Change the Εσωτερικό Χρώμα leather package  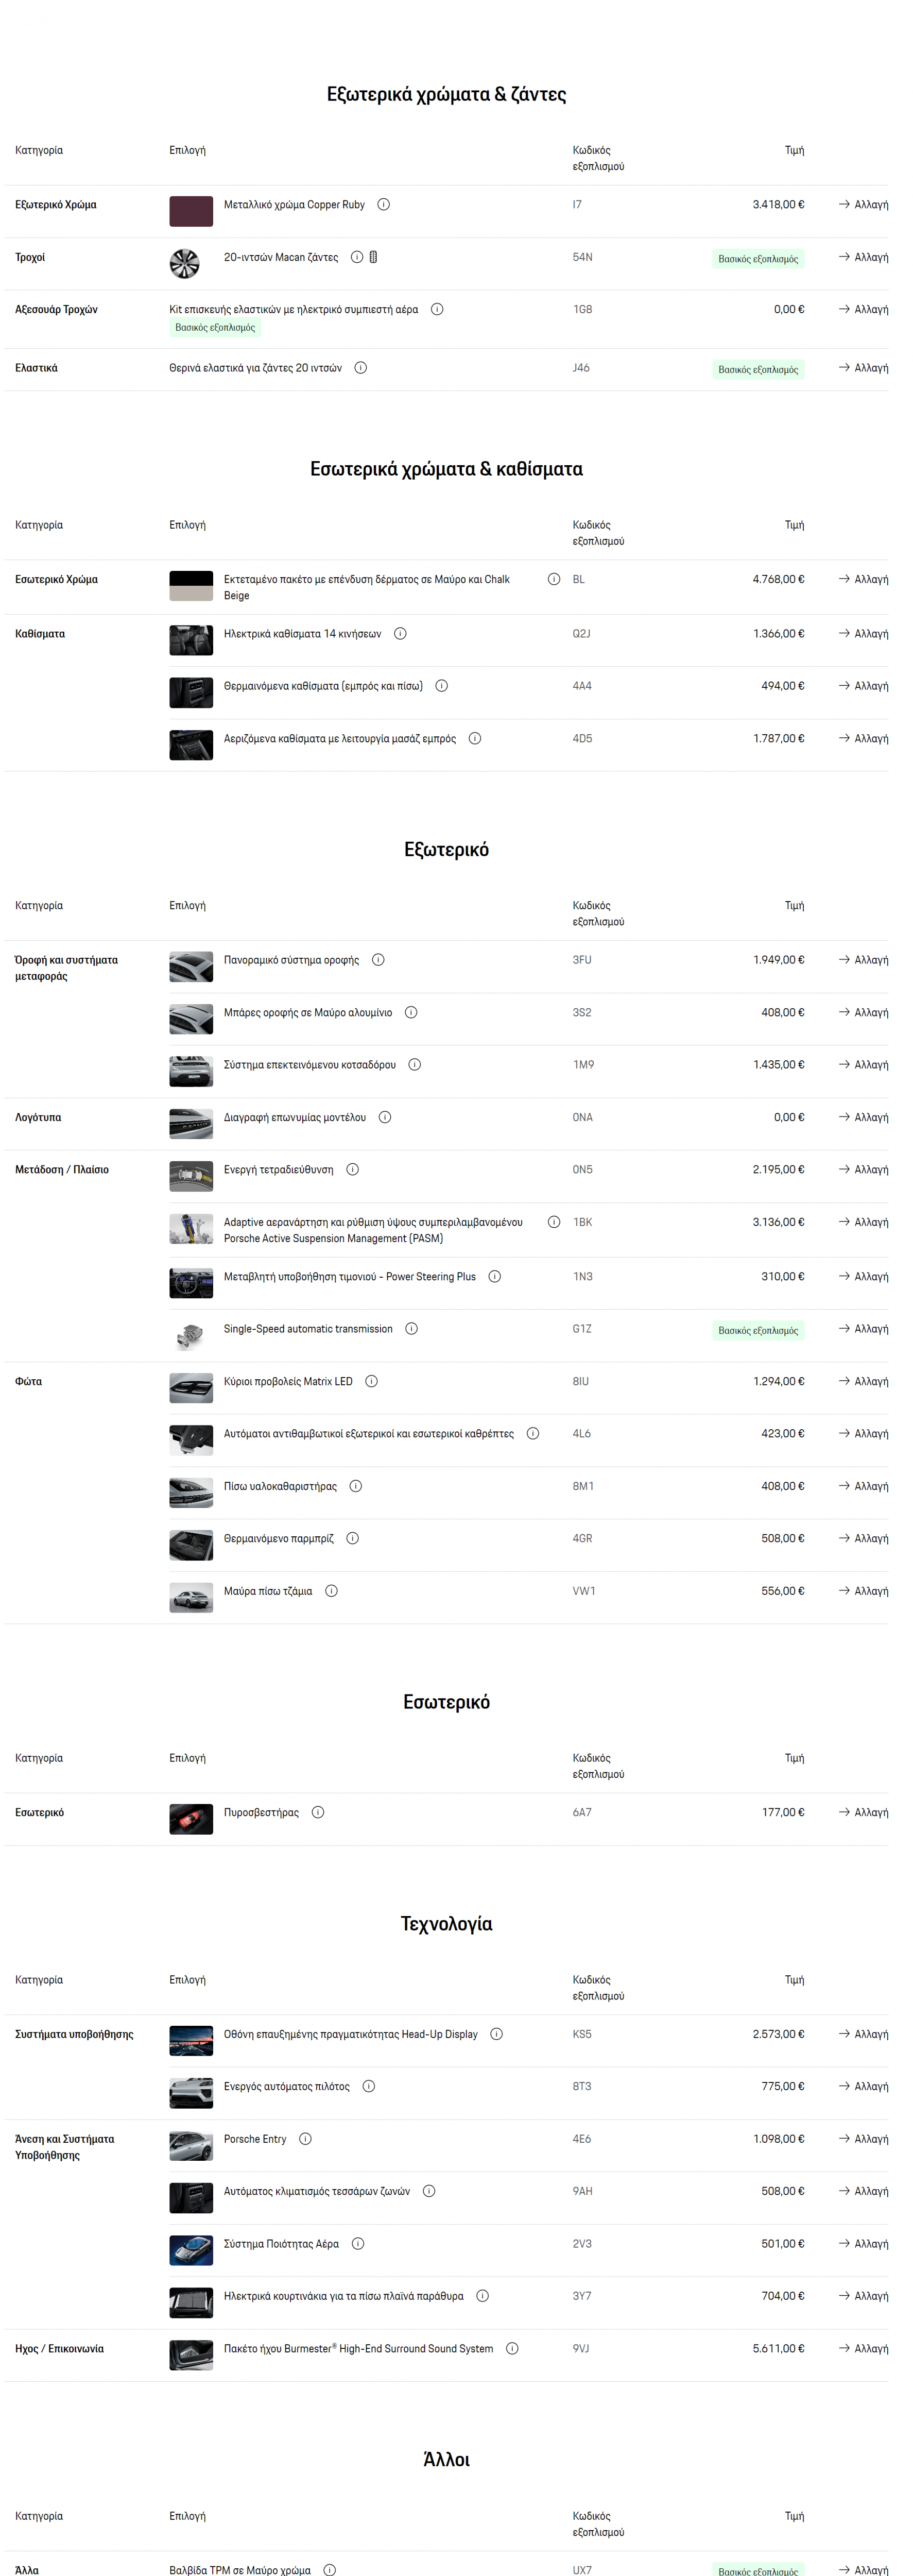[x=864, y=580]
